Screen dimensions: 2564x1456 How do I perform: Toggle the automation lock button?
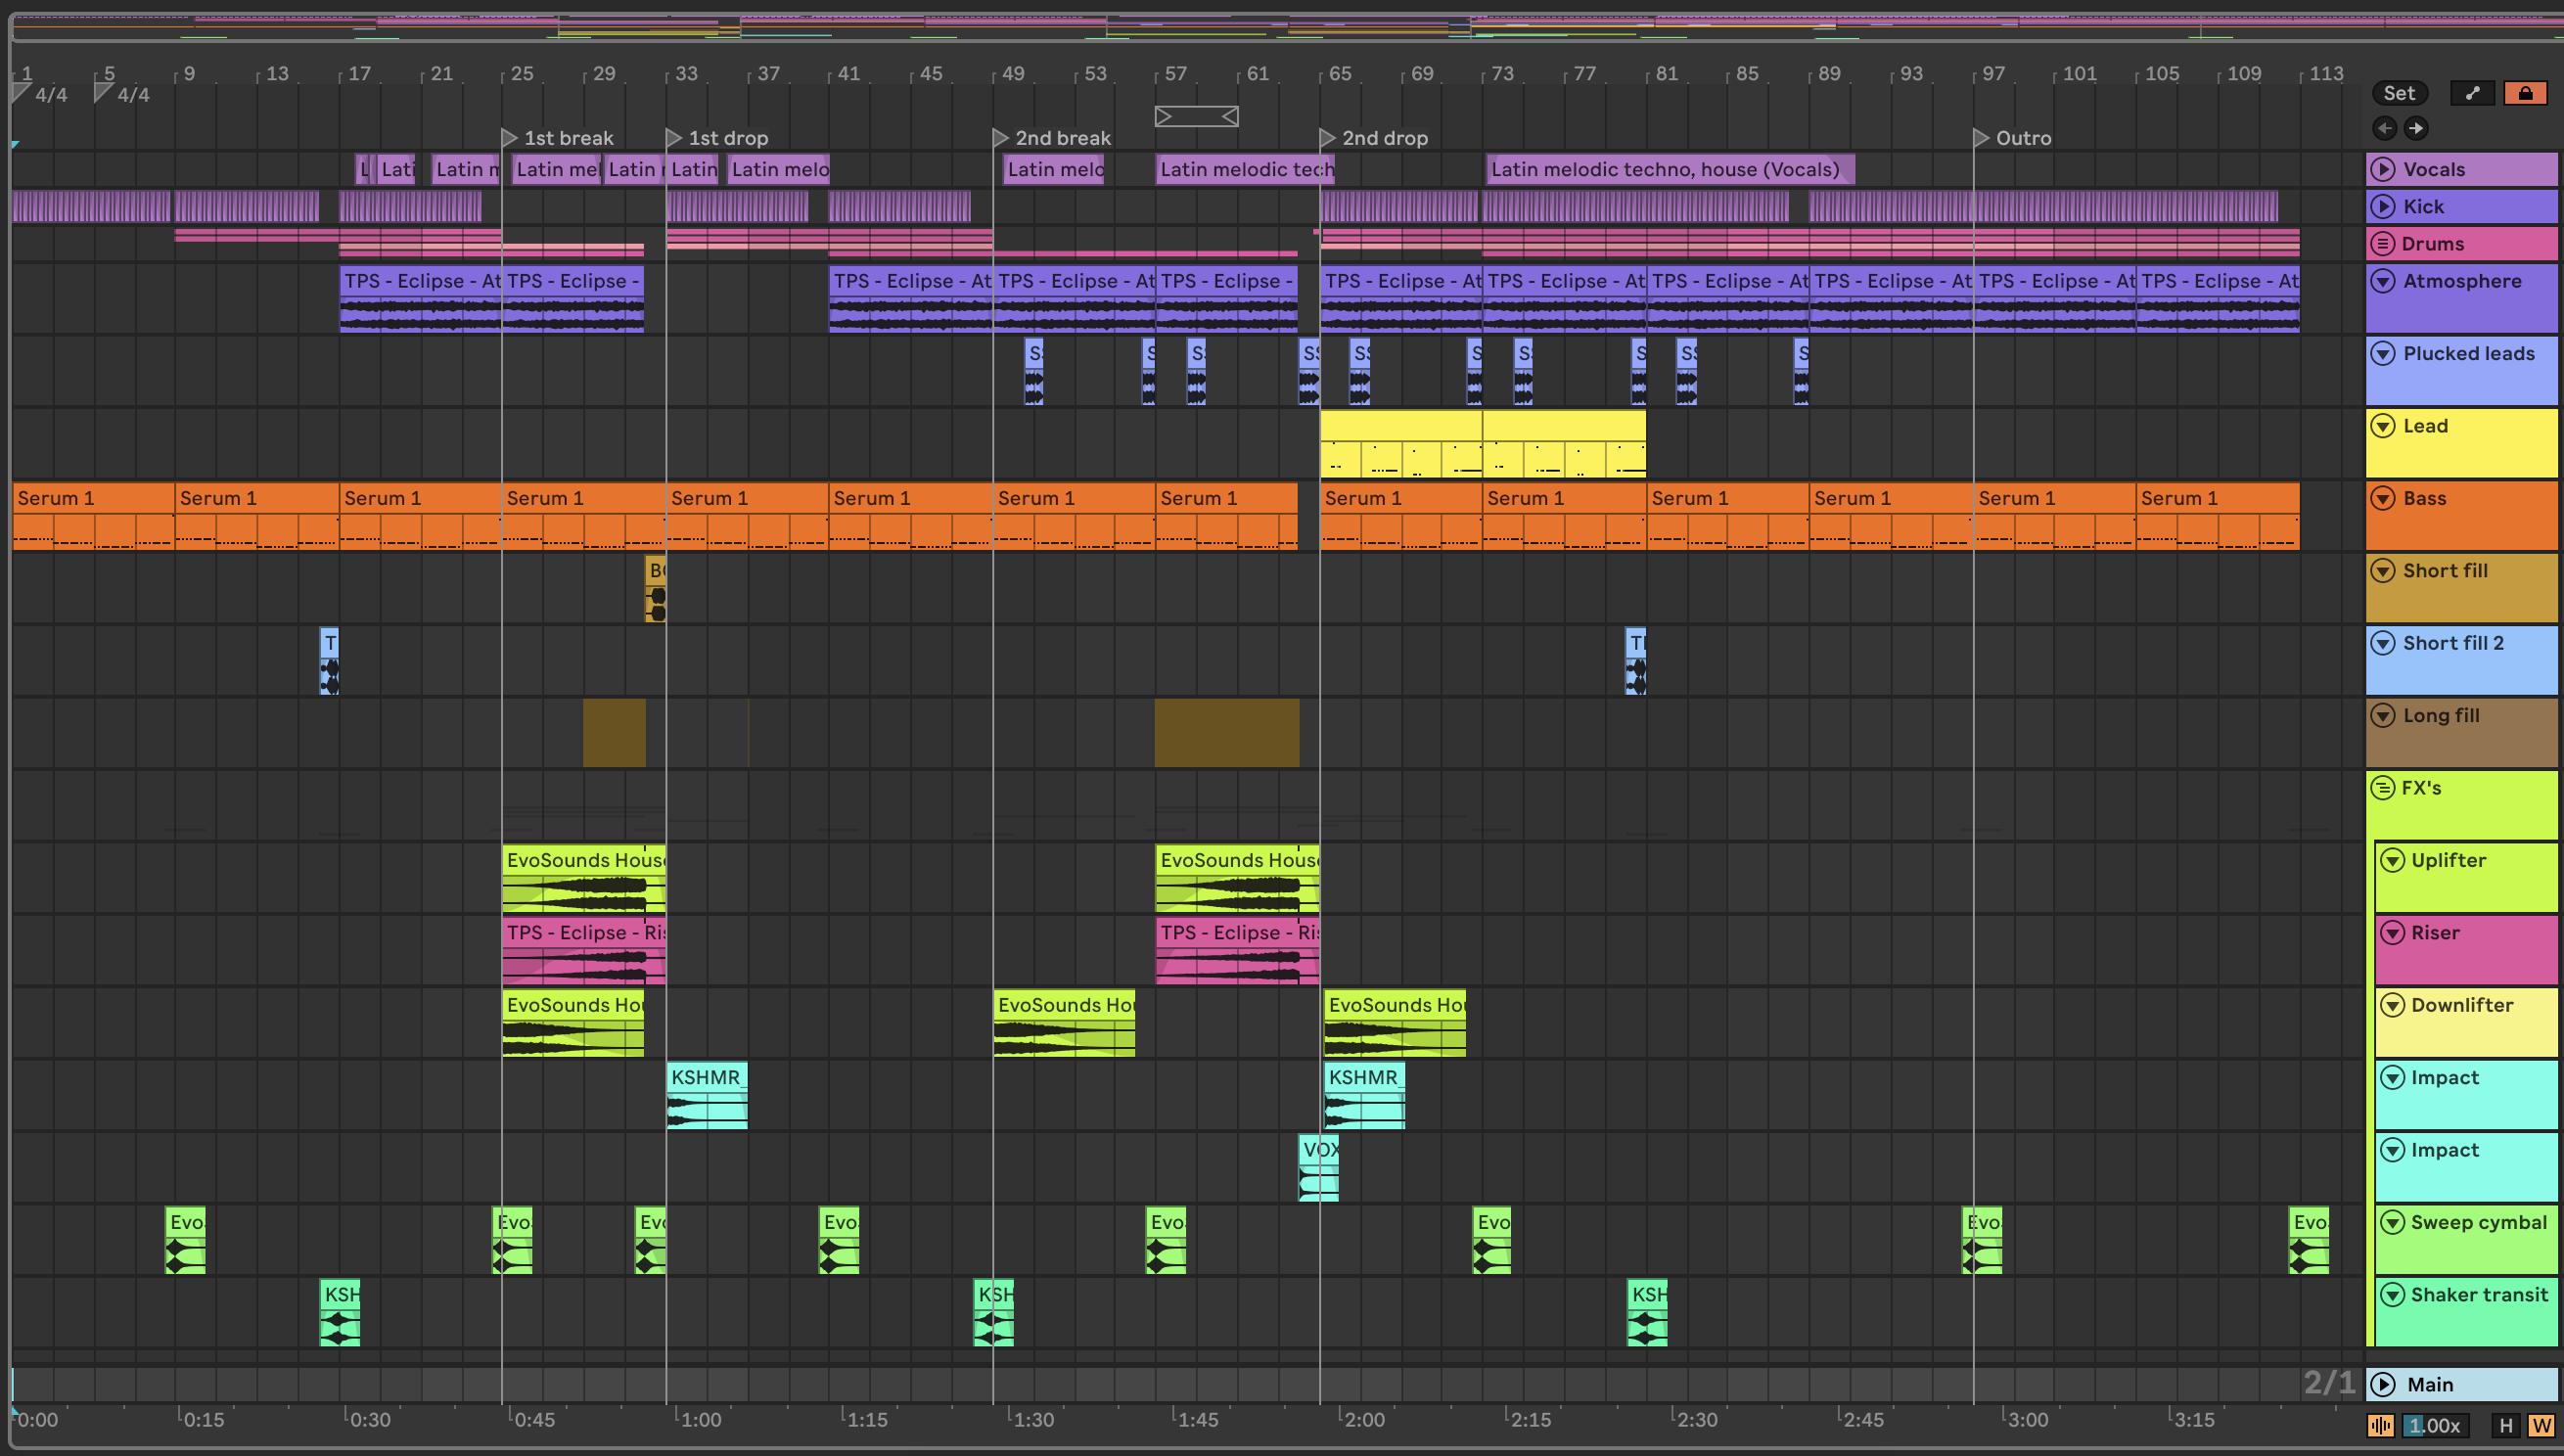(x=2525, y=93)
